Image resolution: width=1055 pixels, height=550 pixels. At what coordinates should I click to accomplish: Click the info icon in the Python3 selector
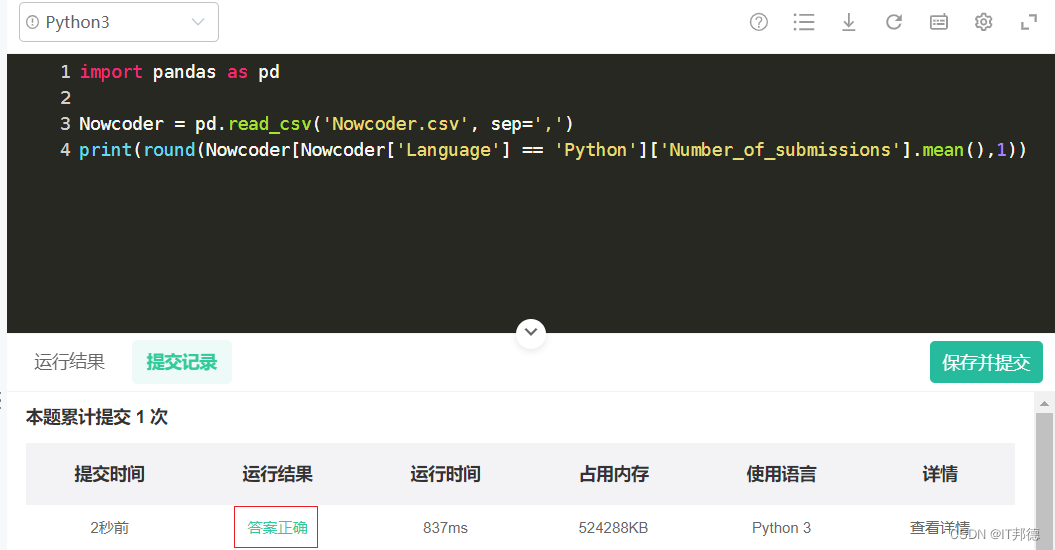[x=32, y=22]
